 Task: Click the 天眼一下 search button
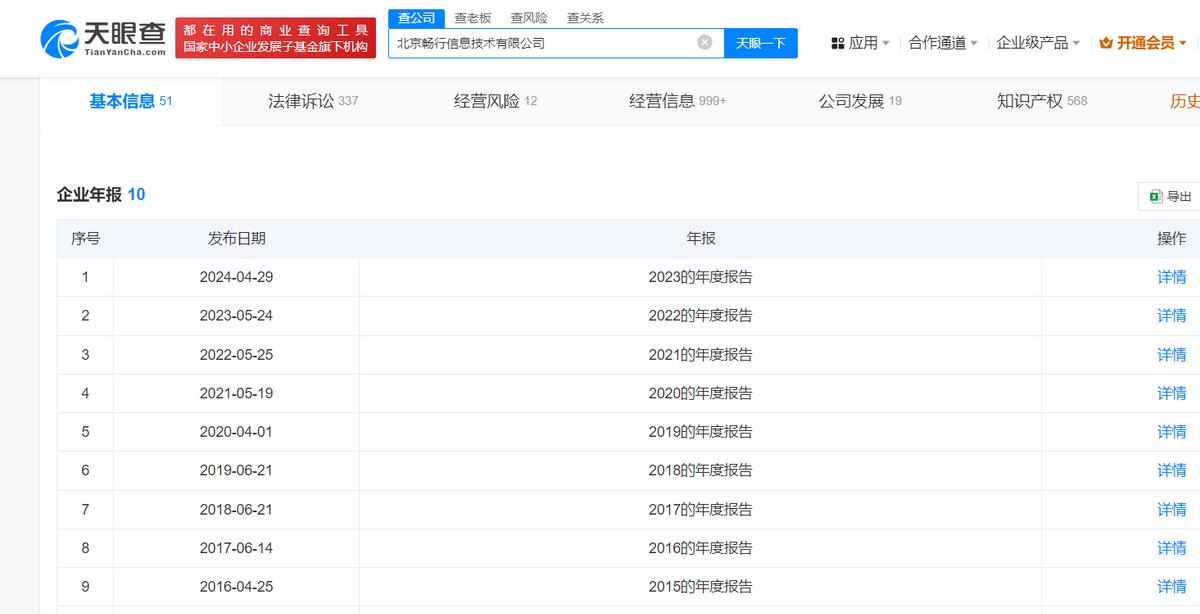coord(761,43)
